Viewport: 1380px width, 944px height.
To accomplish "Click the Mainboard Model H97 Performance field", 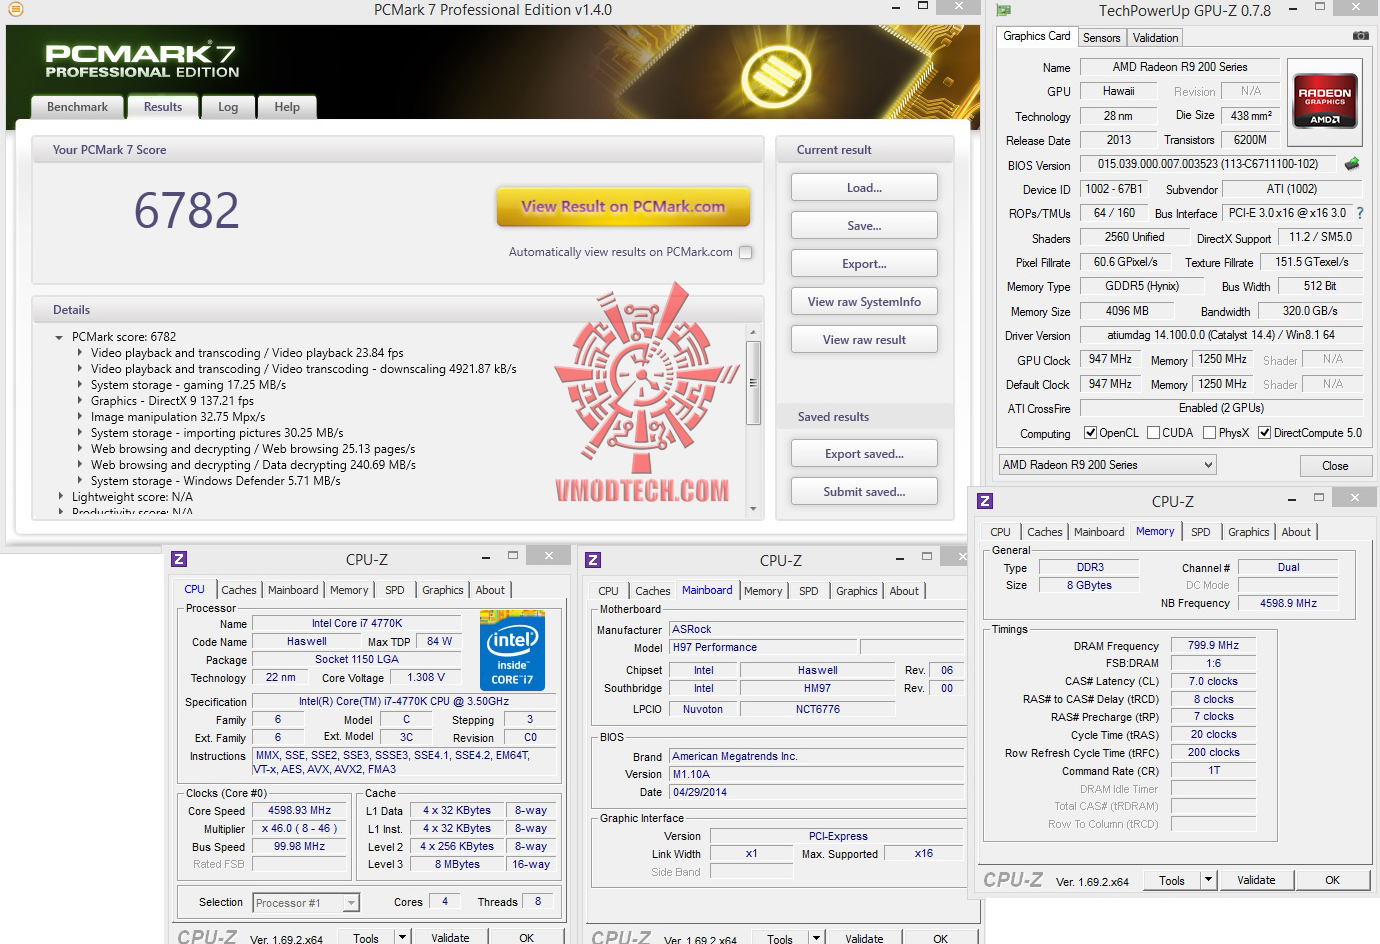I will [762, 648].
